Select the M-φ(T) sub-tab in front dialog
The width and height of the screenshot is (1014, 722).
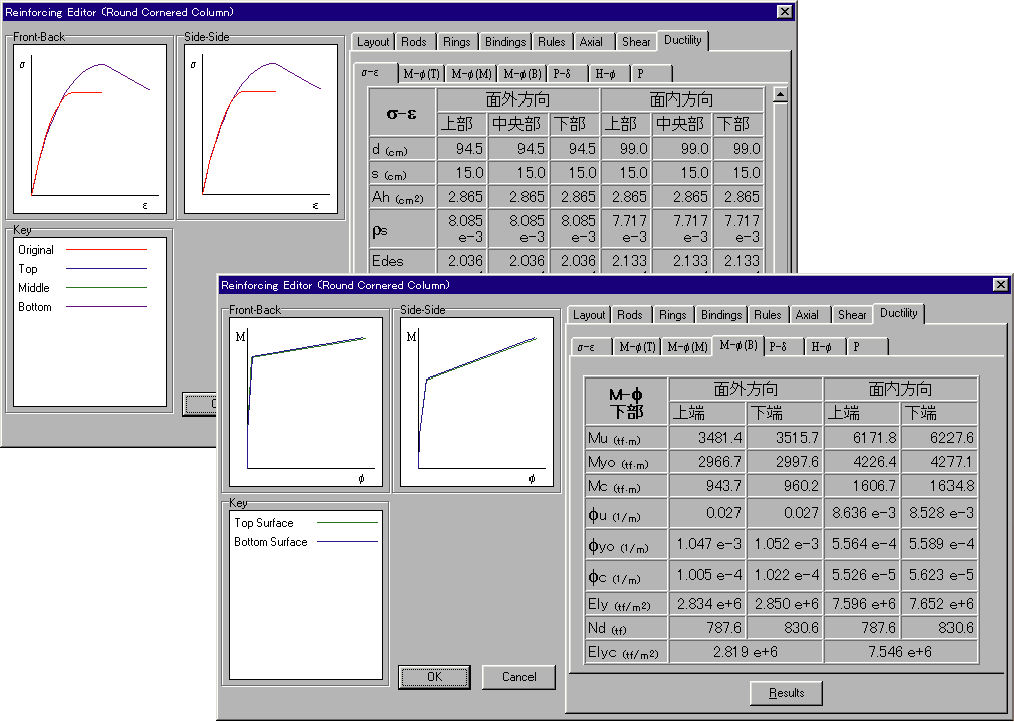pyautogui.click(x=637, y=347)
